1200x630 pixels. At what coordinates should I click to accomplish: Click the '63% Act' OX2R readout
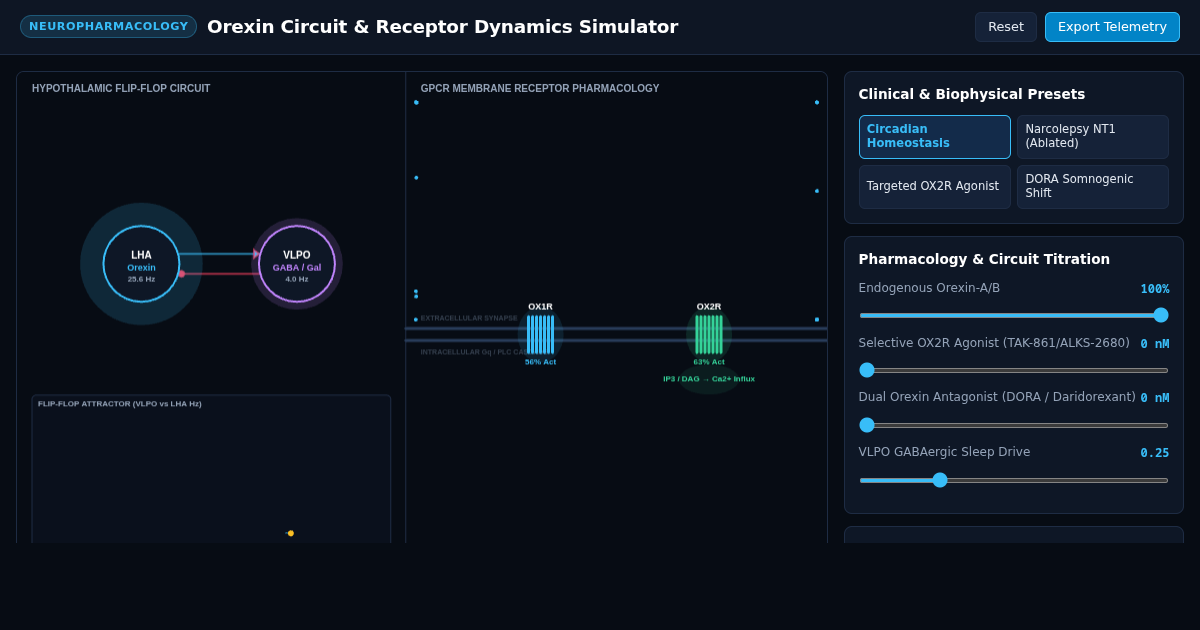[x=709, y=362]
